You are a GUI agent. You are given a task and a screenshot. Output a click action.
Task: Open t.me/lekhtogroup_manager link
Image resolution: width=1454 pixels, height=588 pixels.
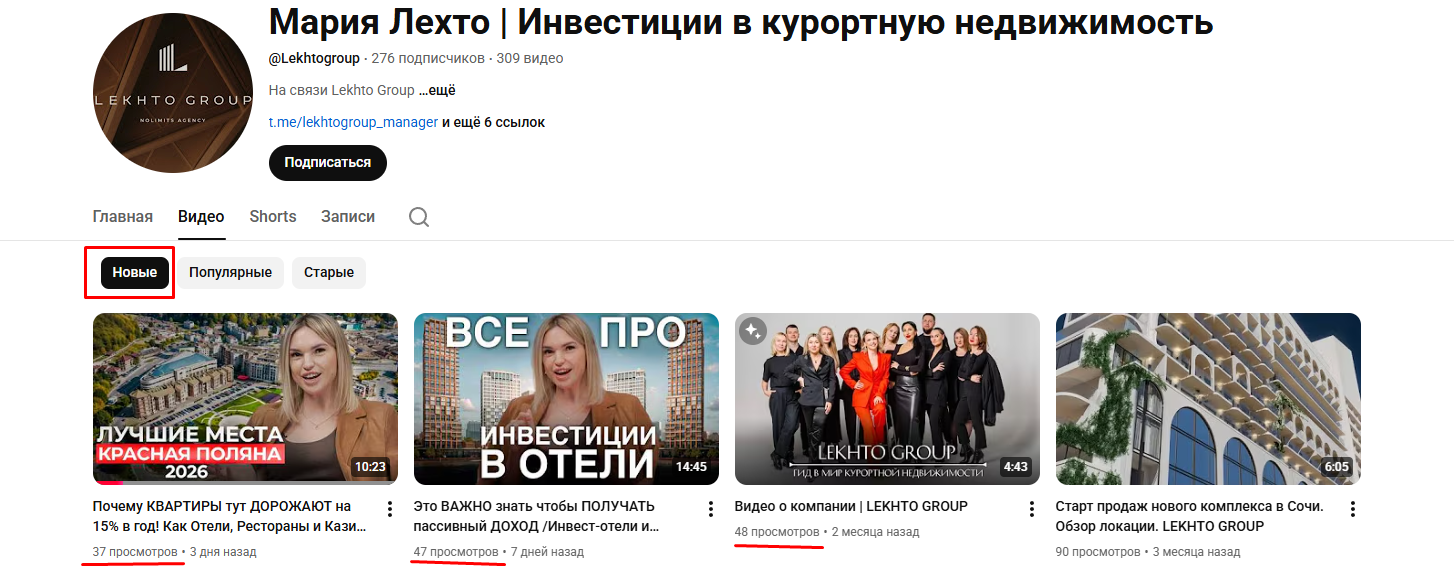(x=353, y=122)
